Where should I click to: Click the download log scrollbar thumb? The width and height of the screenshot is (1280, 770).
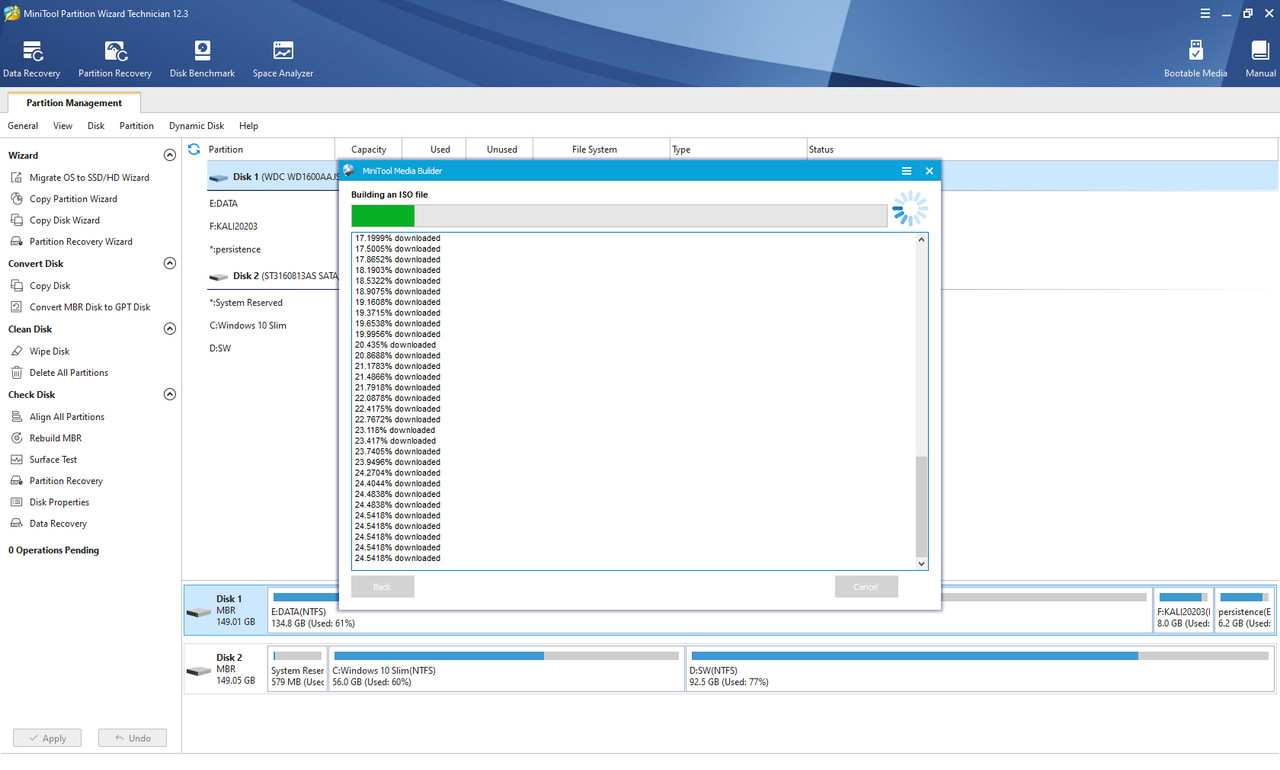coord(922,506)
